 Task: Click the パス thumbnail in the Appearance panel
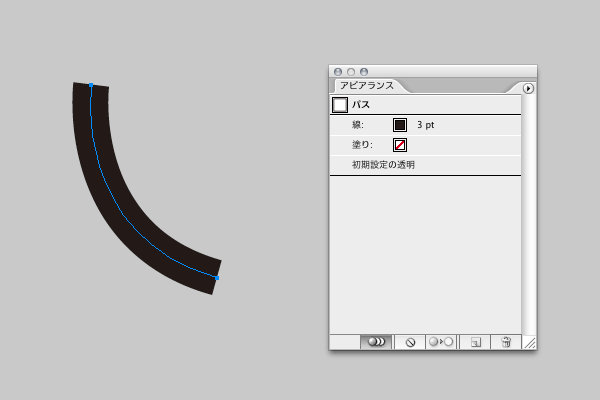pyautogui.click(x=340, y=104)
